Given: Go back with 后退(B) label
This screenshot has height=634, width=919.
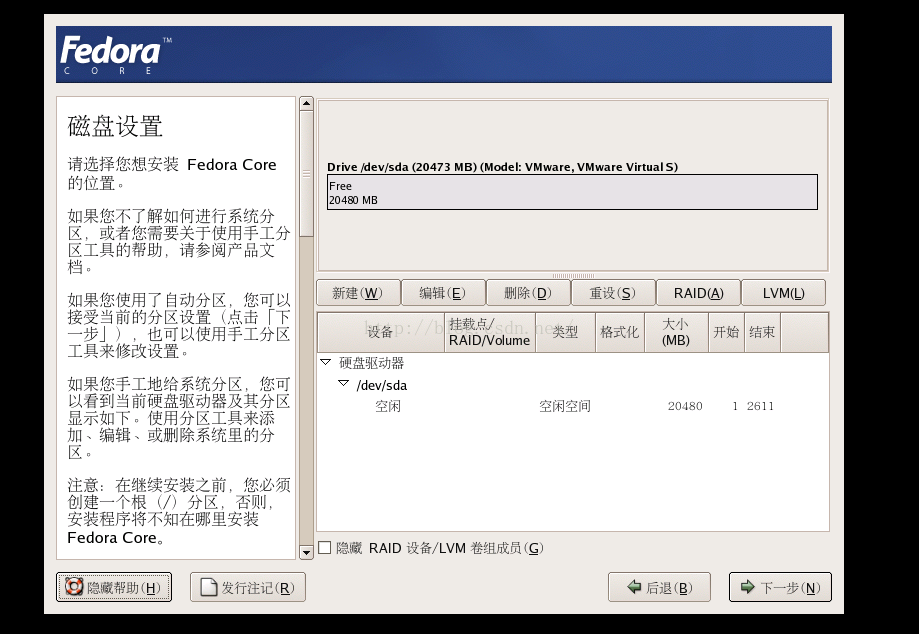Looking at the screenshot, I should pos(669,588).
